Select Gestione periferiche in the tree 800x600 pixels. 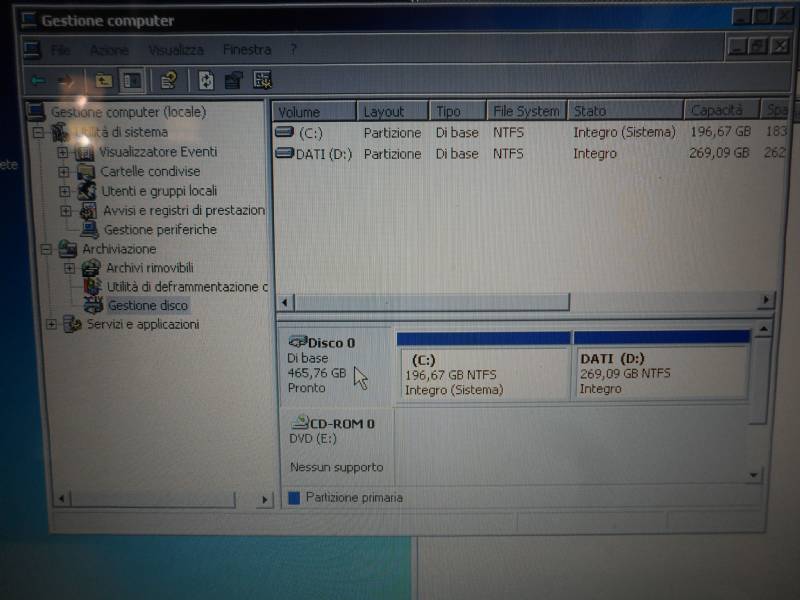[x=160, y=230]
